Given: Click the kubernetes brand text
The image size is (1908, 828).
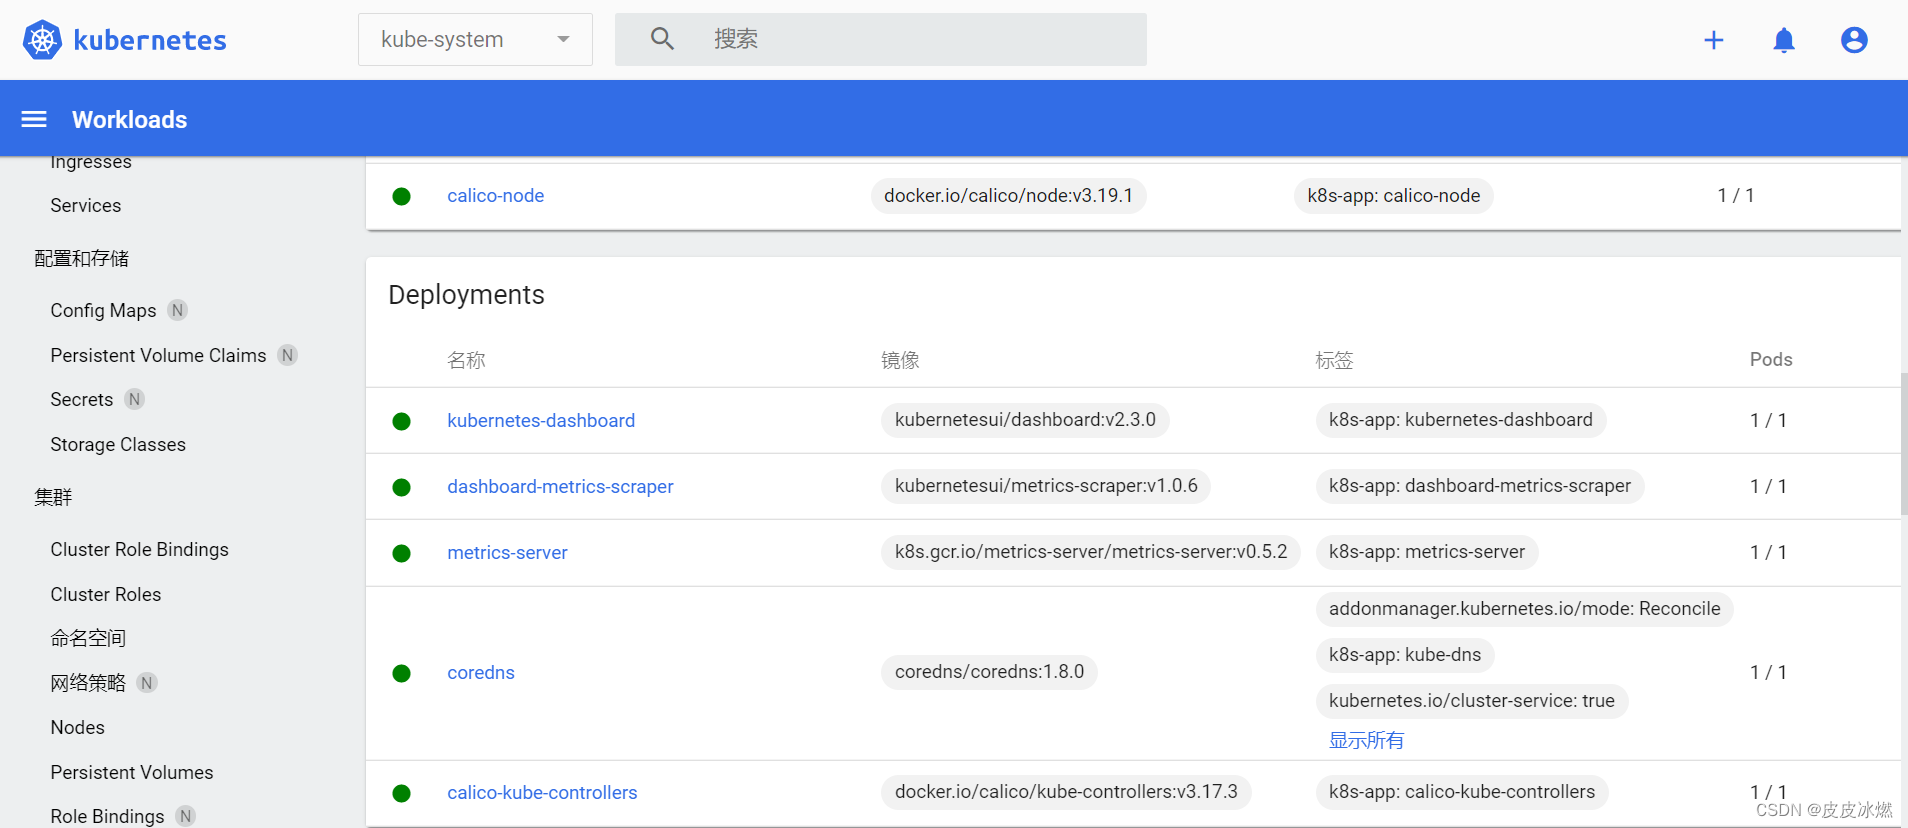Looking at the screenshot, I should coord(150,40).
